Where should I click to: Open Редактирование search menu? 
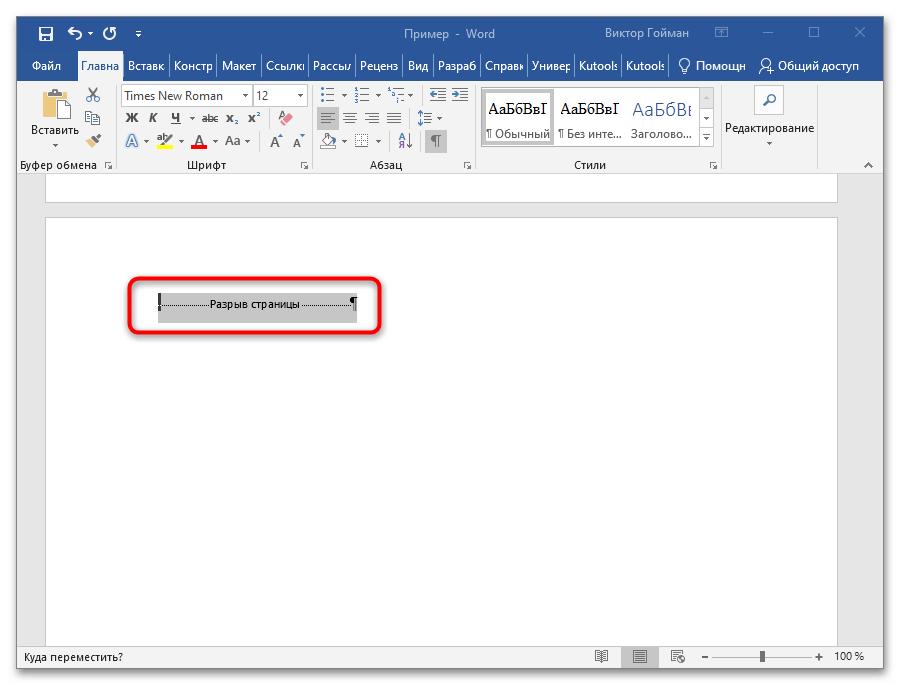[769, 117]
